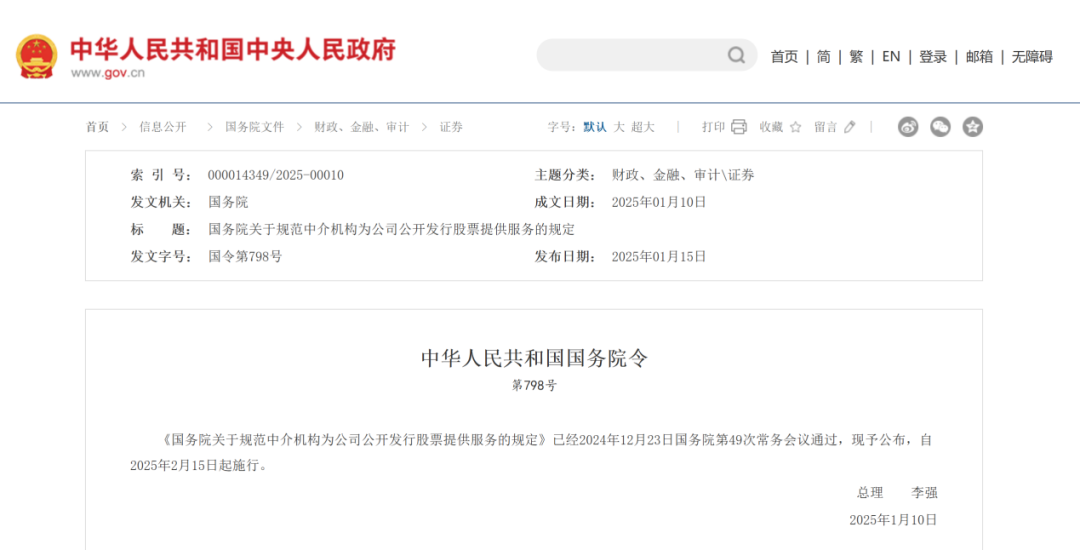Click the 2025年2月15日起施行 line
The image size is (1080, 550).
[x=198, y=466]
